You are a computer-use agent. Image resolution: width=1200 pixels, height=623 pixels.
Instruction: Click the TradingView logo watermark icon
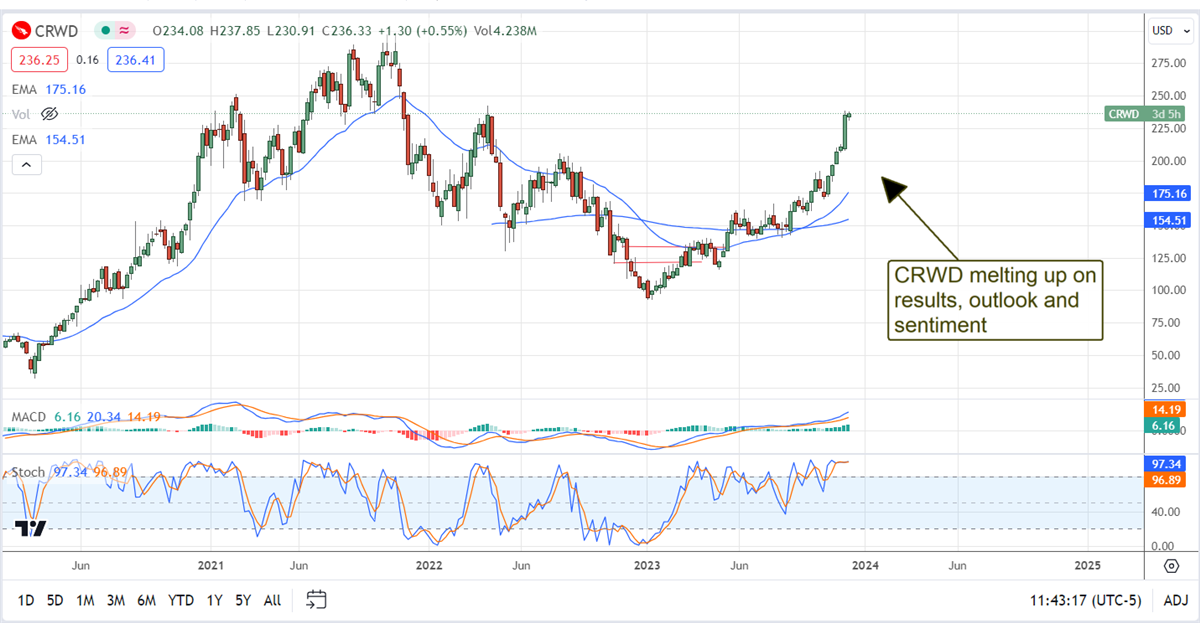click(31, 529)
